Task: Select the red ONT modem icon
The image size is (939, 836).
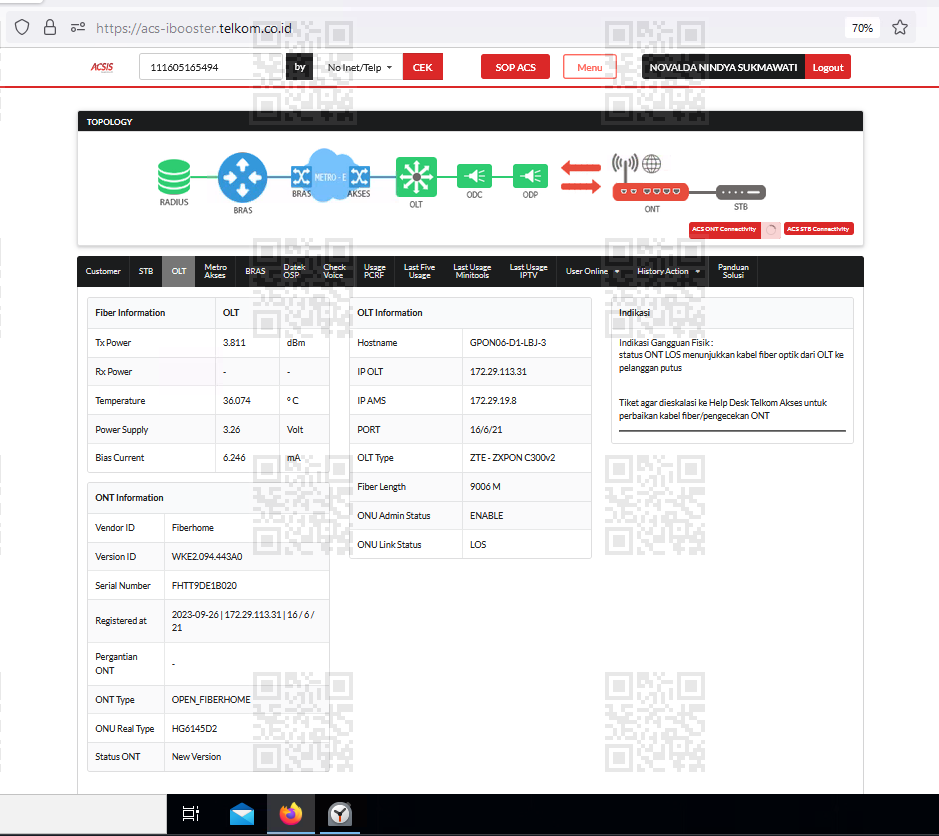Action: tap(650, 192)
